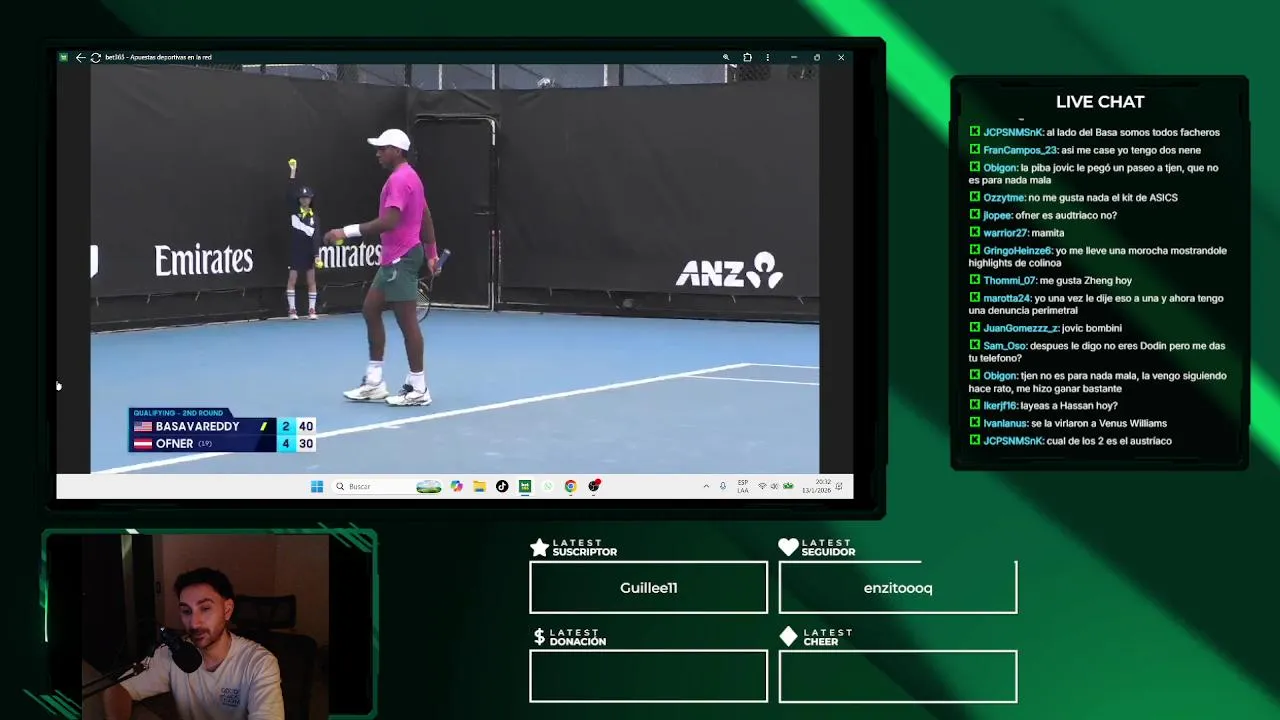
Task: Open the Wi-Fi network tray icon
Action: point(762,486)
